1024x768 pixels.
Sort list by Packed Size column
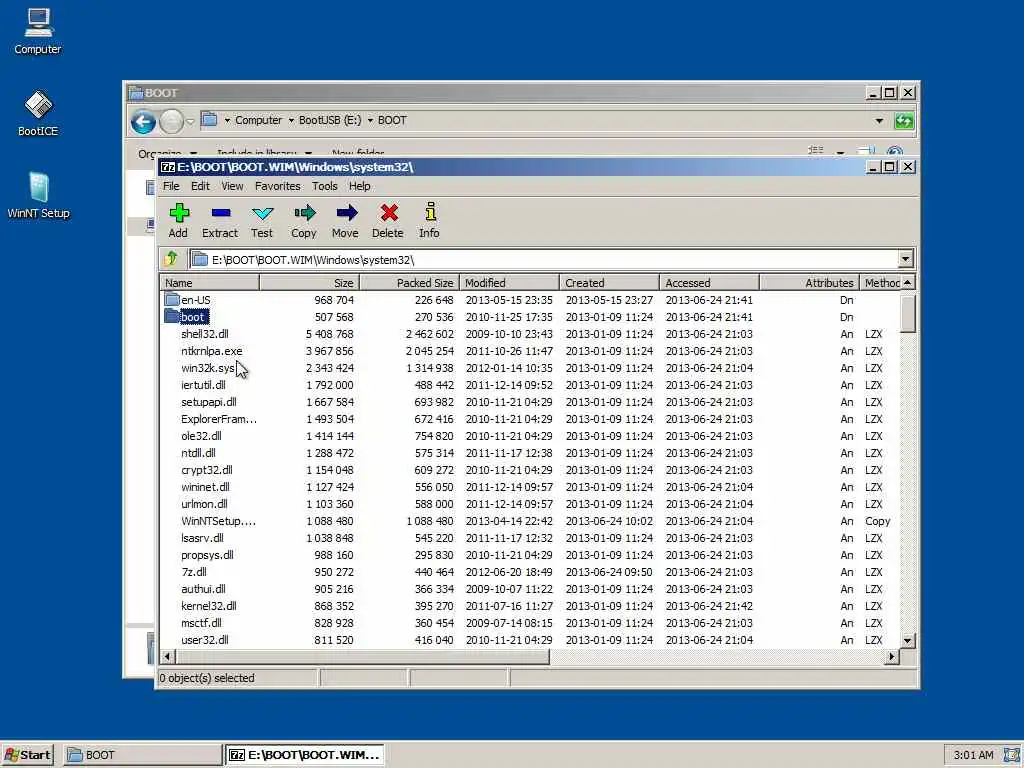(409, 283)
